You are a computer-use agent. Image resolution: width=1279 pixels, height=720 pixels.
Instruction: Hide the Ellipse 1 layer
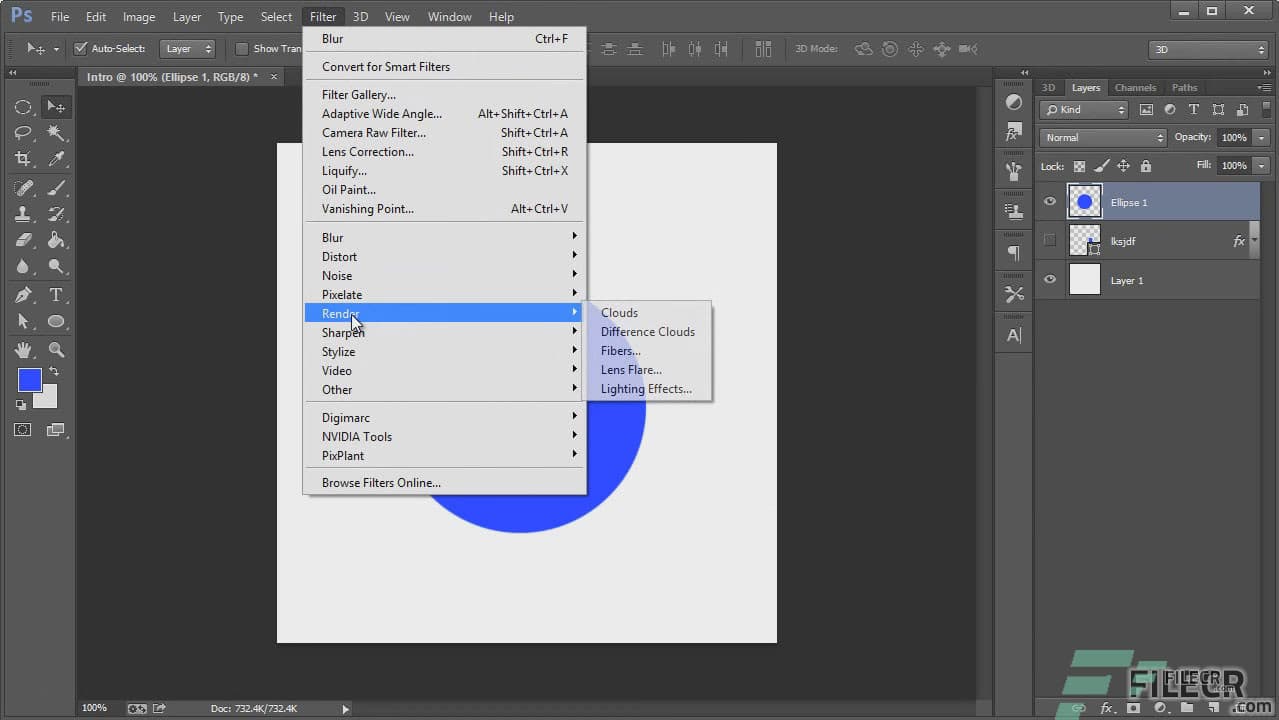(x=1049, y=201)
